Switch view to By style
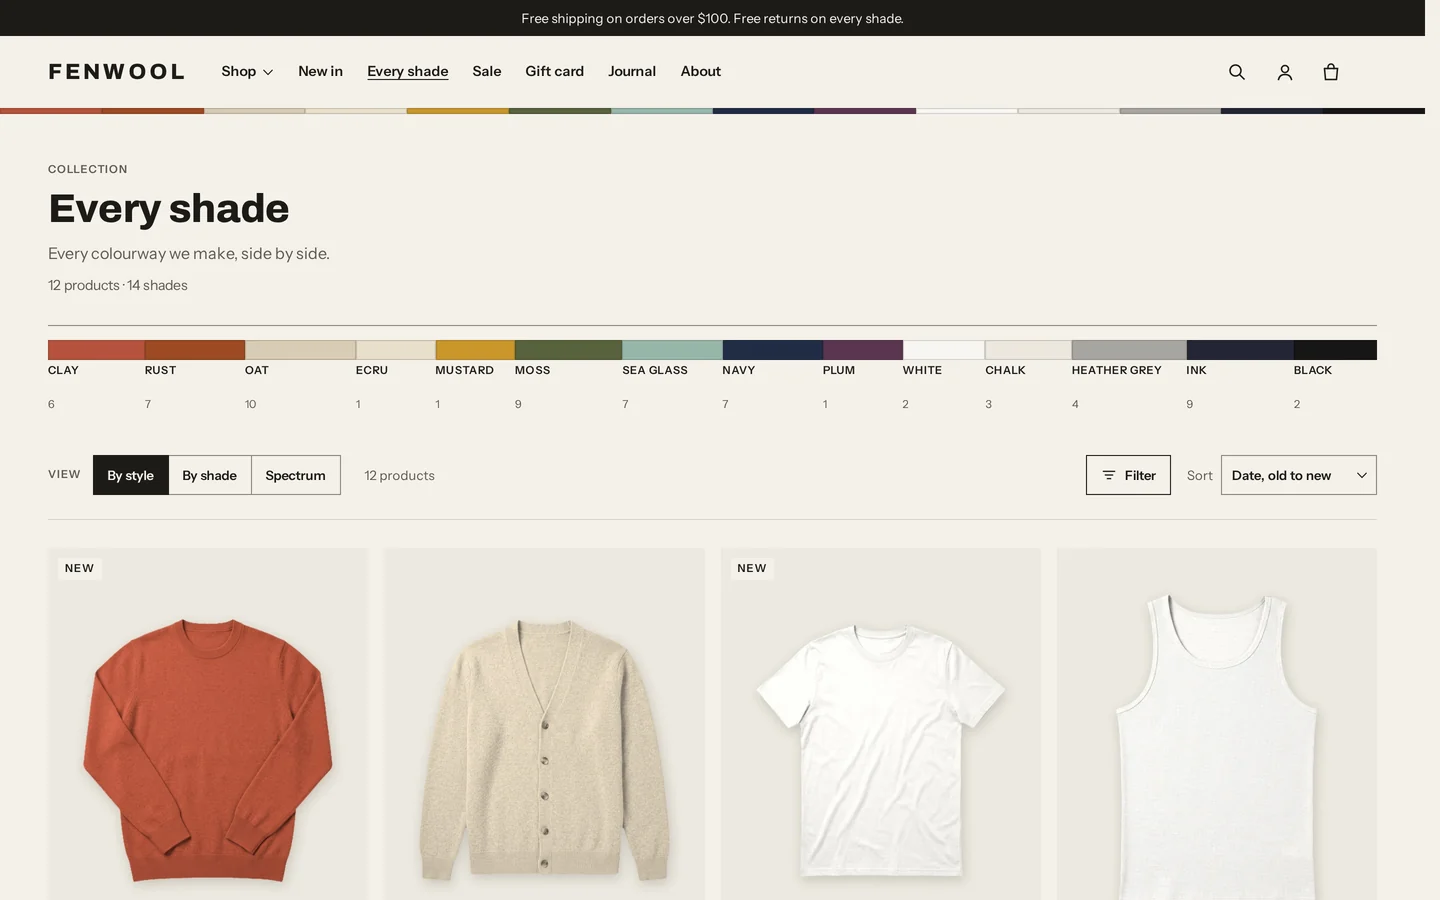 (131, 475)
